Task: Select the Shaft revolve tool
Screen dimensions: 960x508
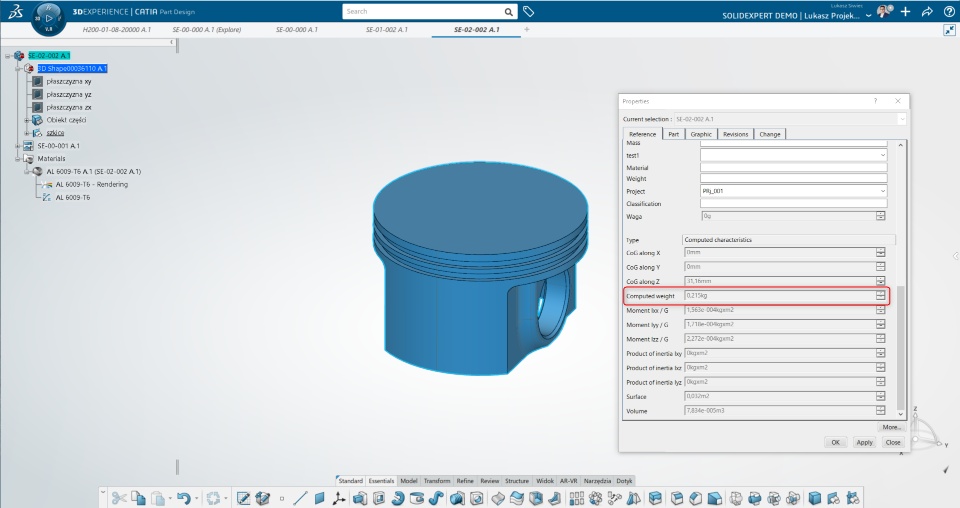Action: click(398, 498)
